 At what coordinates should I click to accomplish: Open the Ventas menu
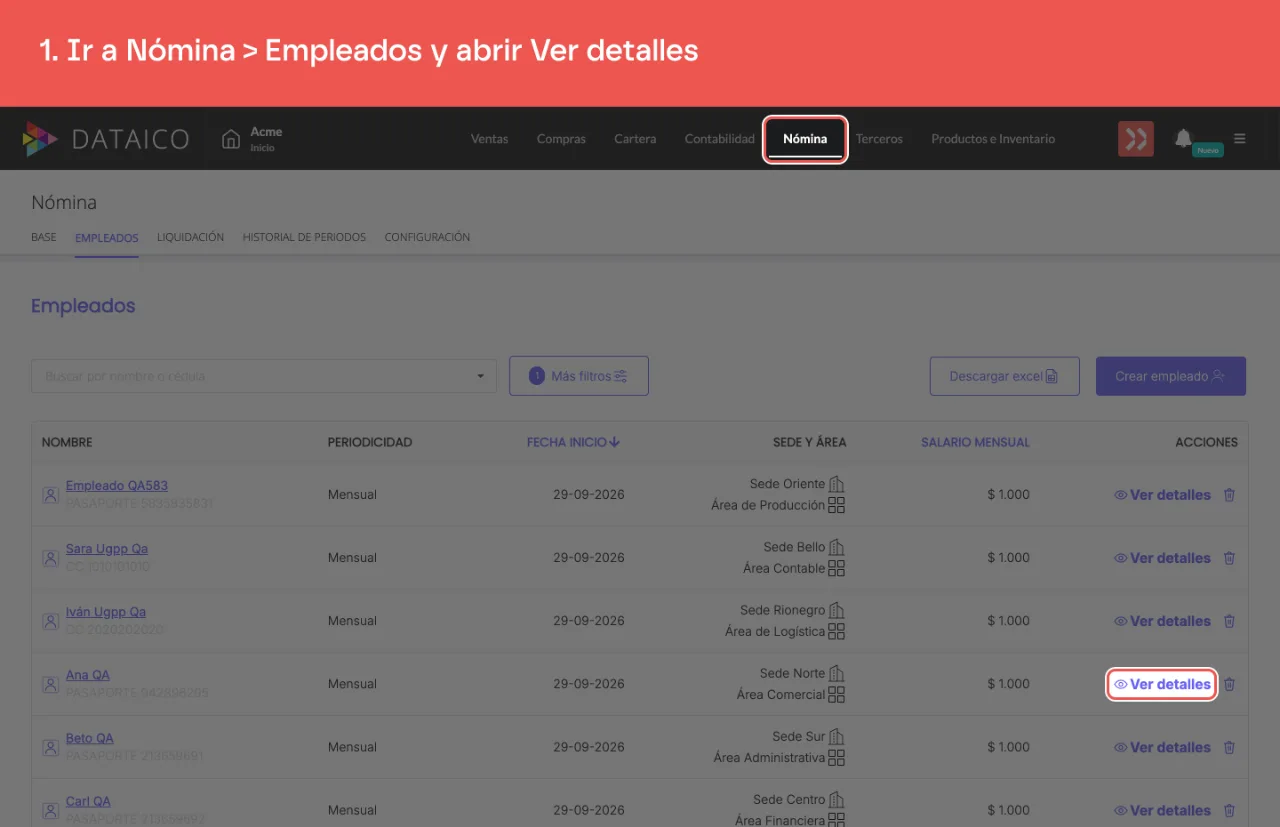coord(489,139)
